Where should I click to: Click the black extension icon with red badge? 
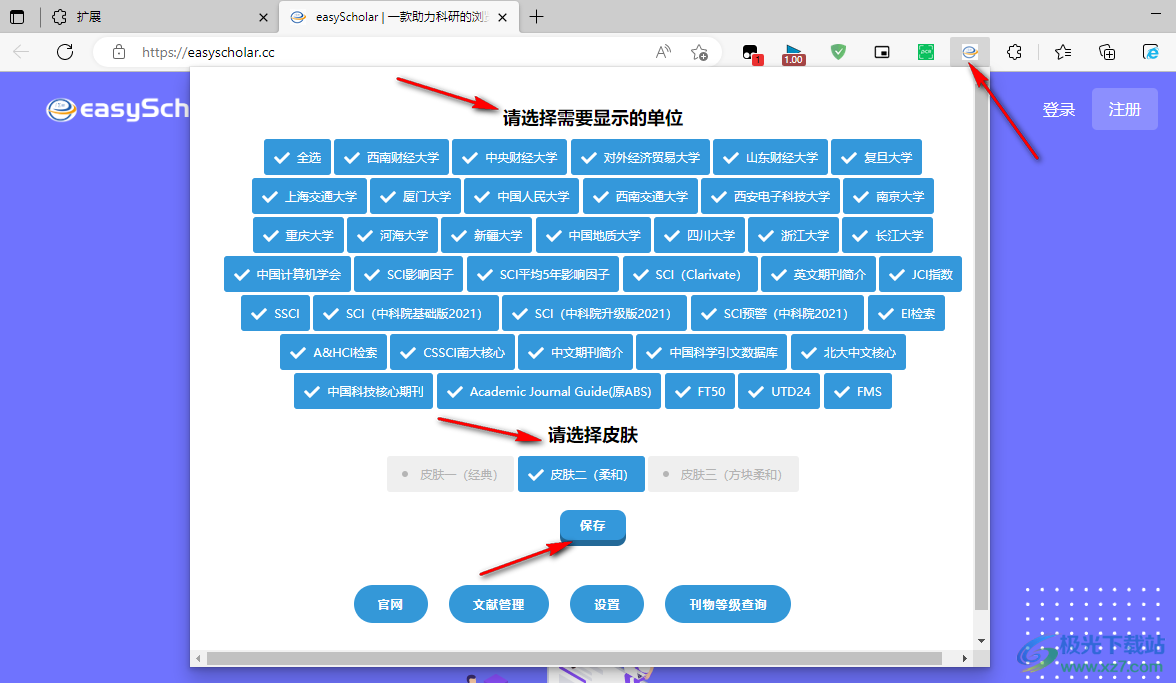click(x=751, y=53)
